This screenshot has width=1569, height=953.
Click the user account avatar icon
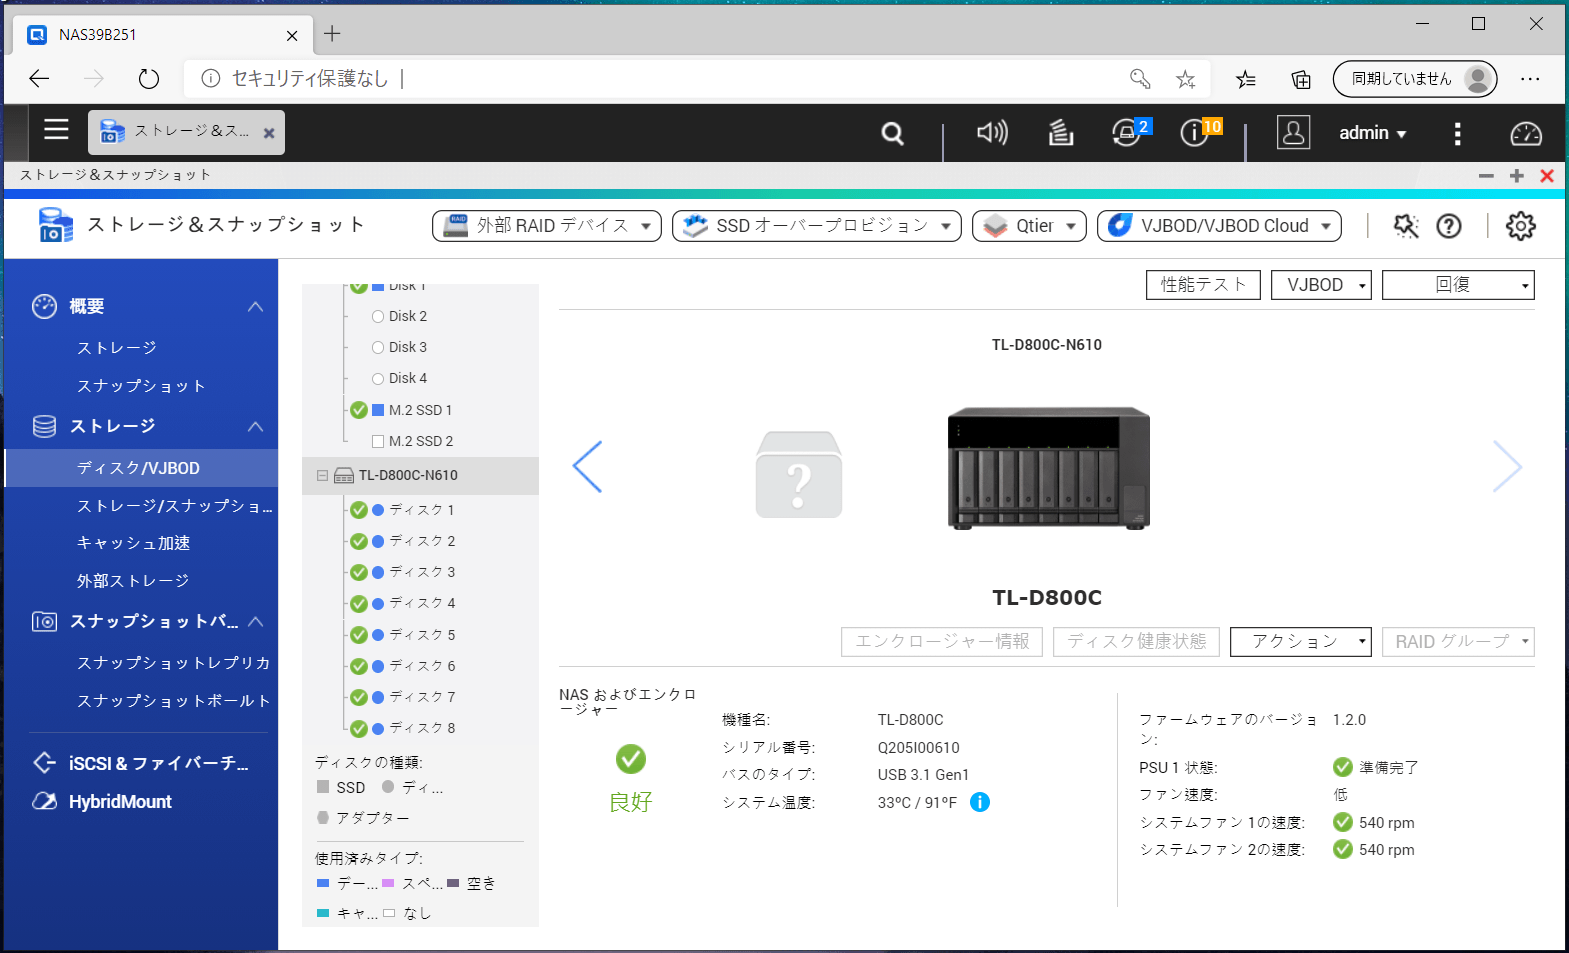coord(1293,133)
